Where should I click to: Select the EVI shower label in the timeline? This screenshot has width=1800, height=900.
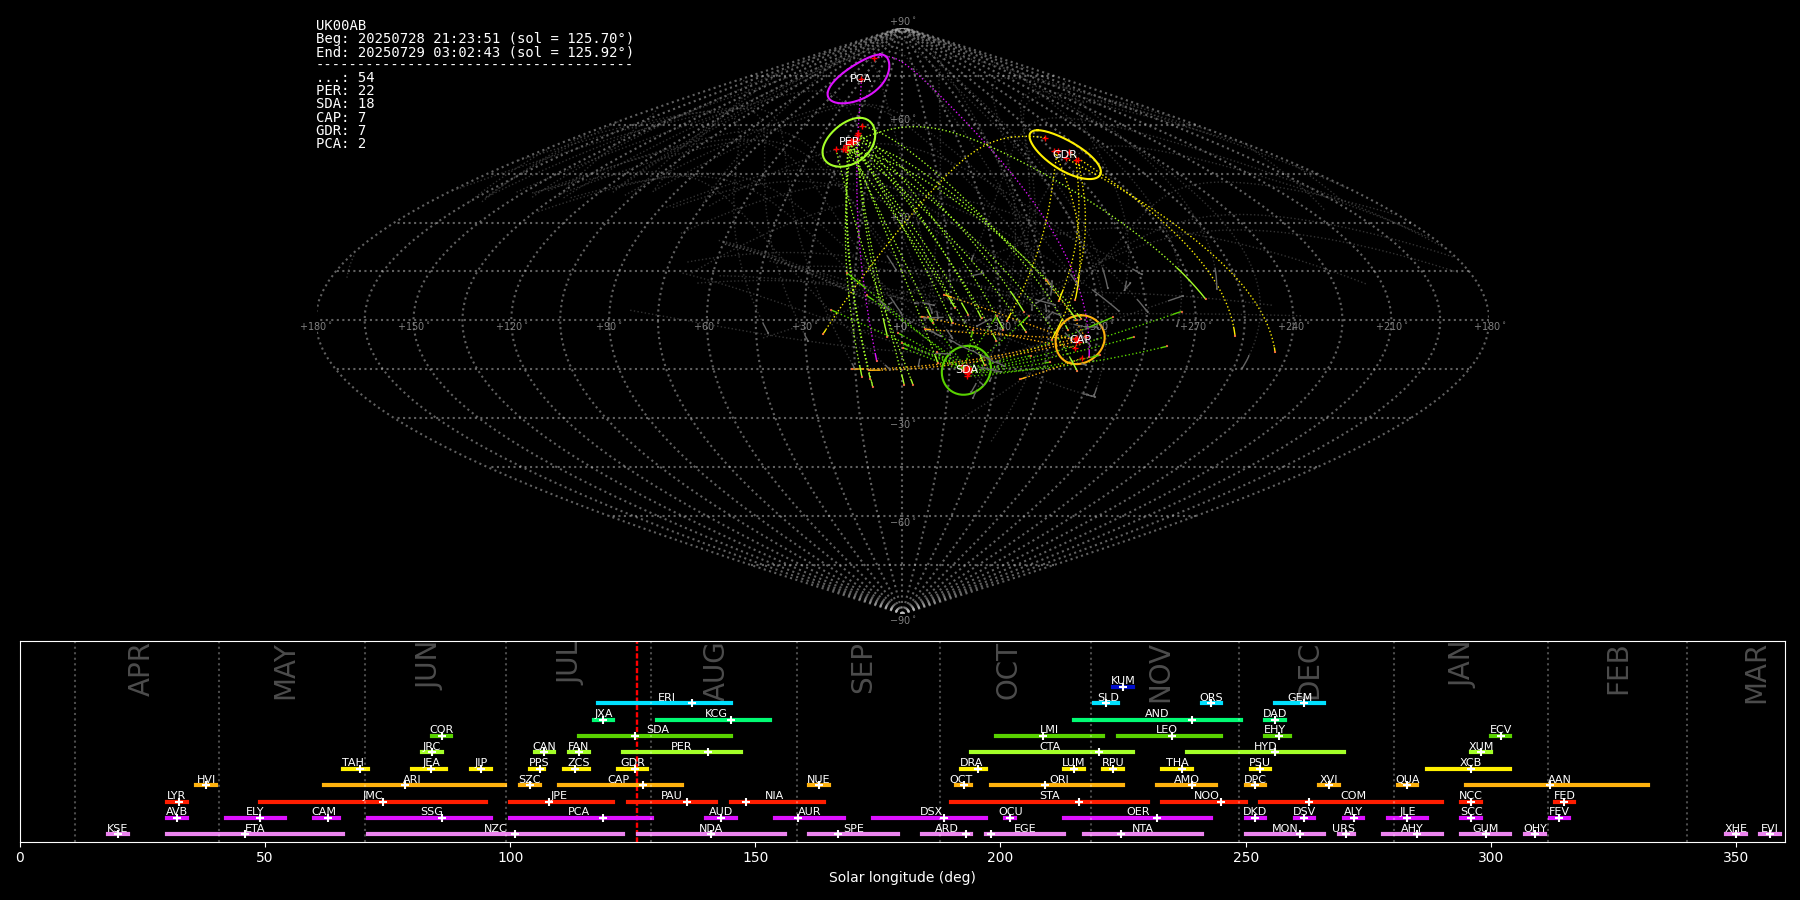(x=1770, y=829)
